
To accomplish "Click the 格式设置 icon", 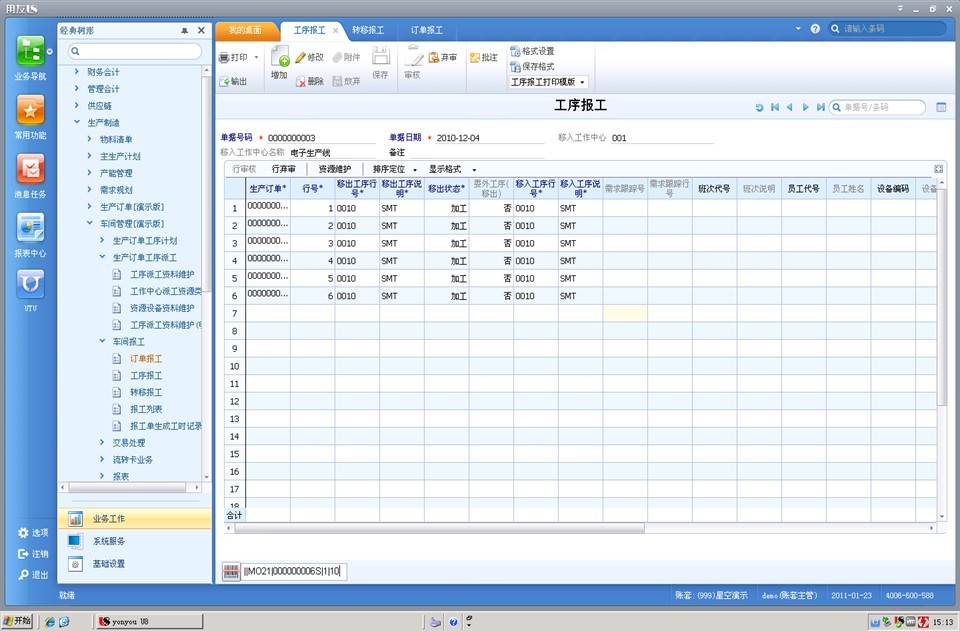I will click(516, 51).
